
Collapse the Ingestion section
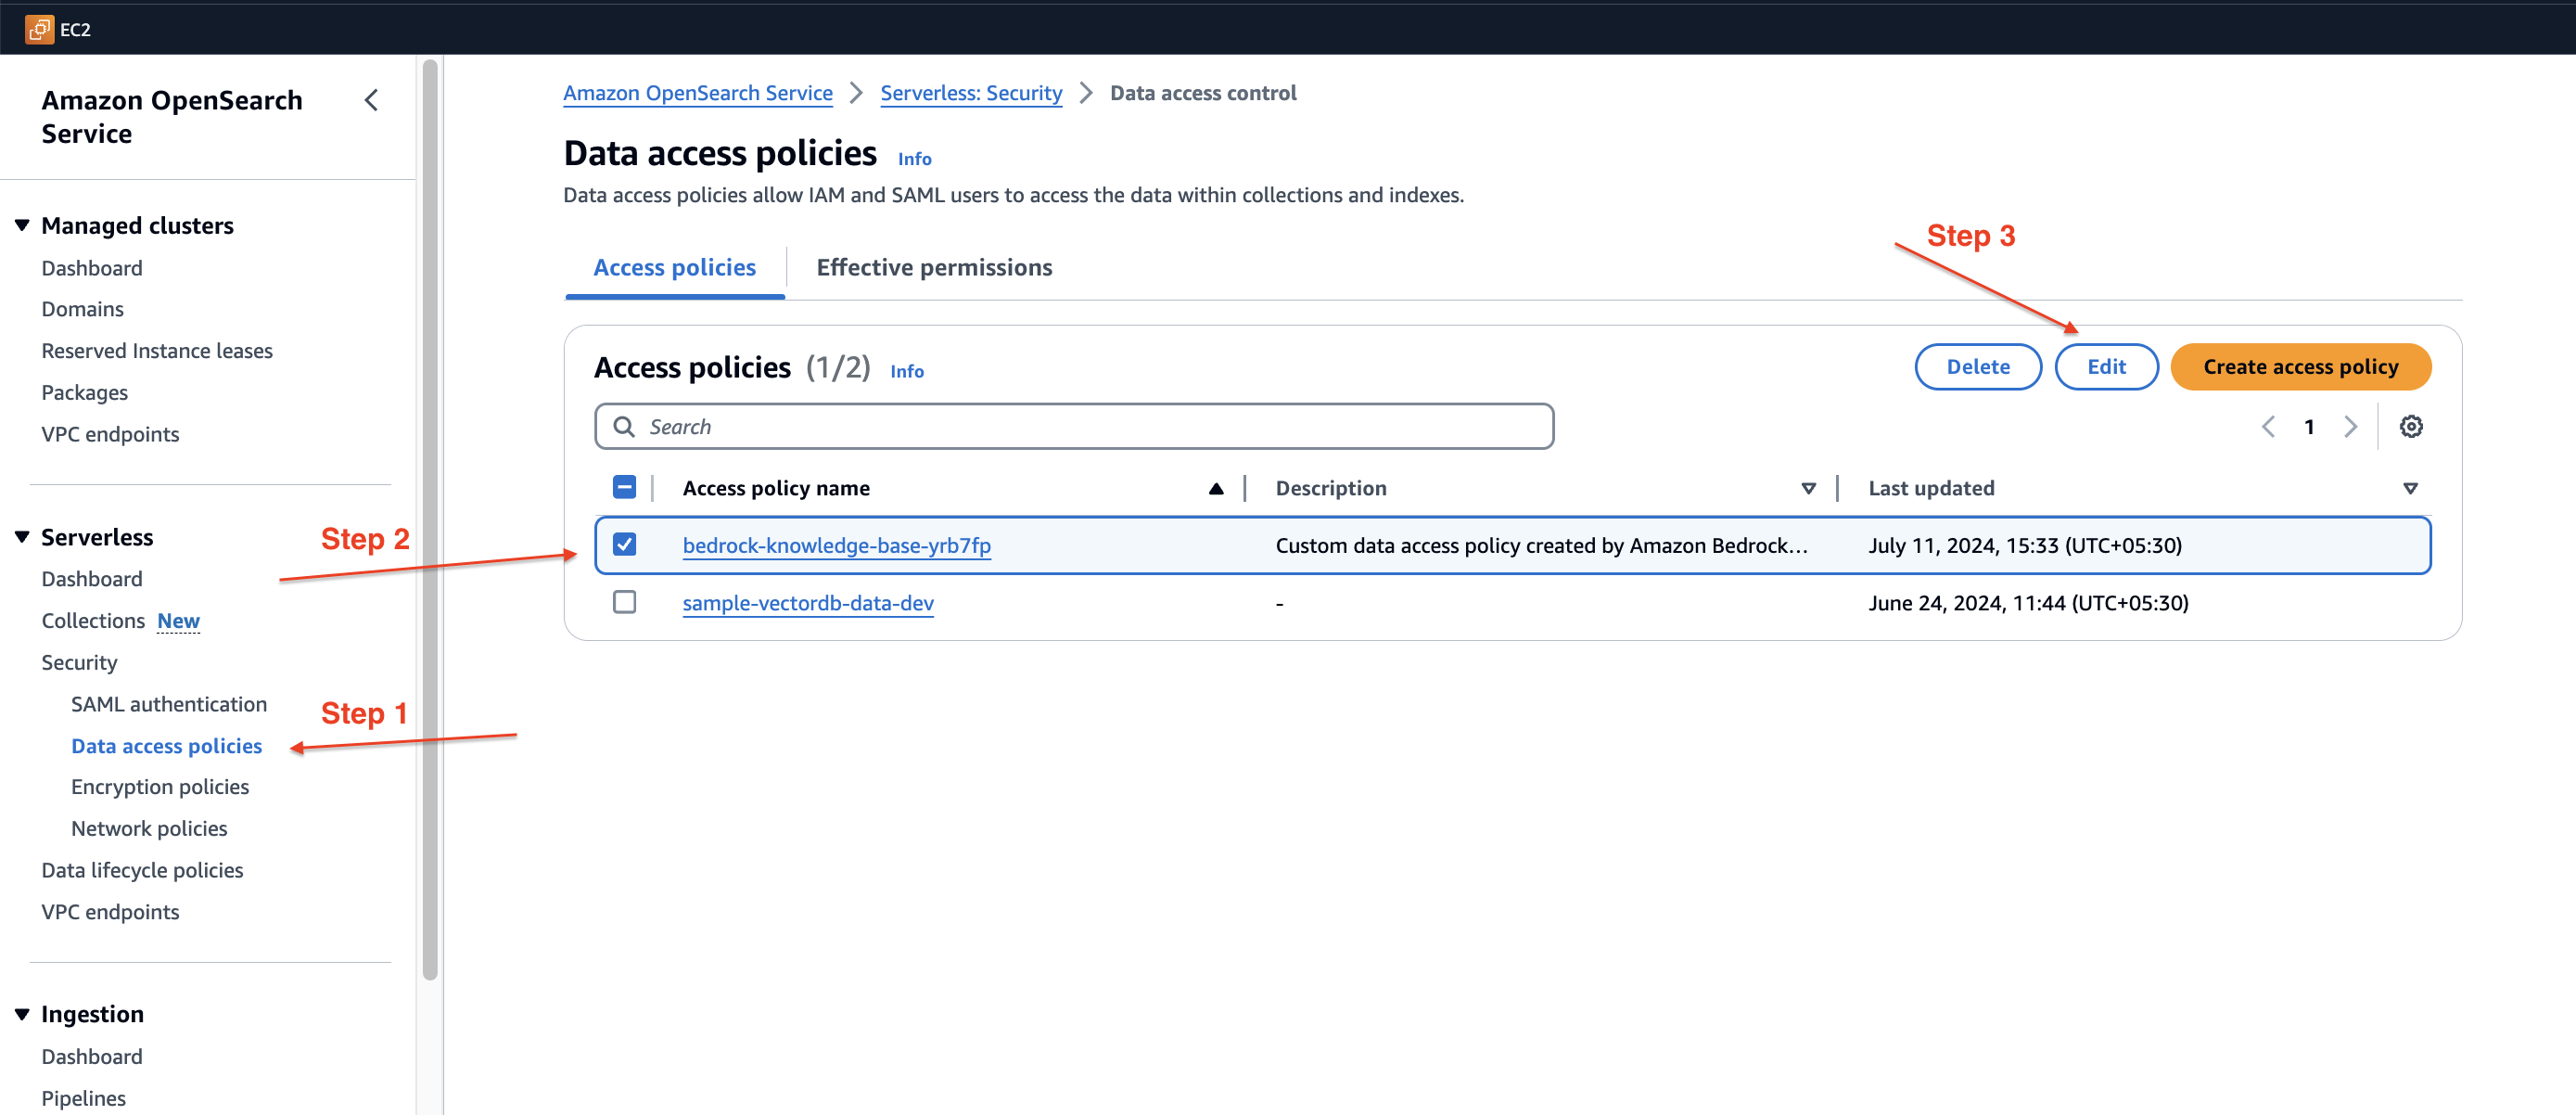(22, 1014)
